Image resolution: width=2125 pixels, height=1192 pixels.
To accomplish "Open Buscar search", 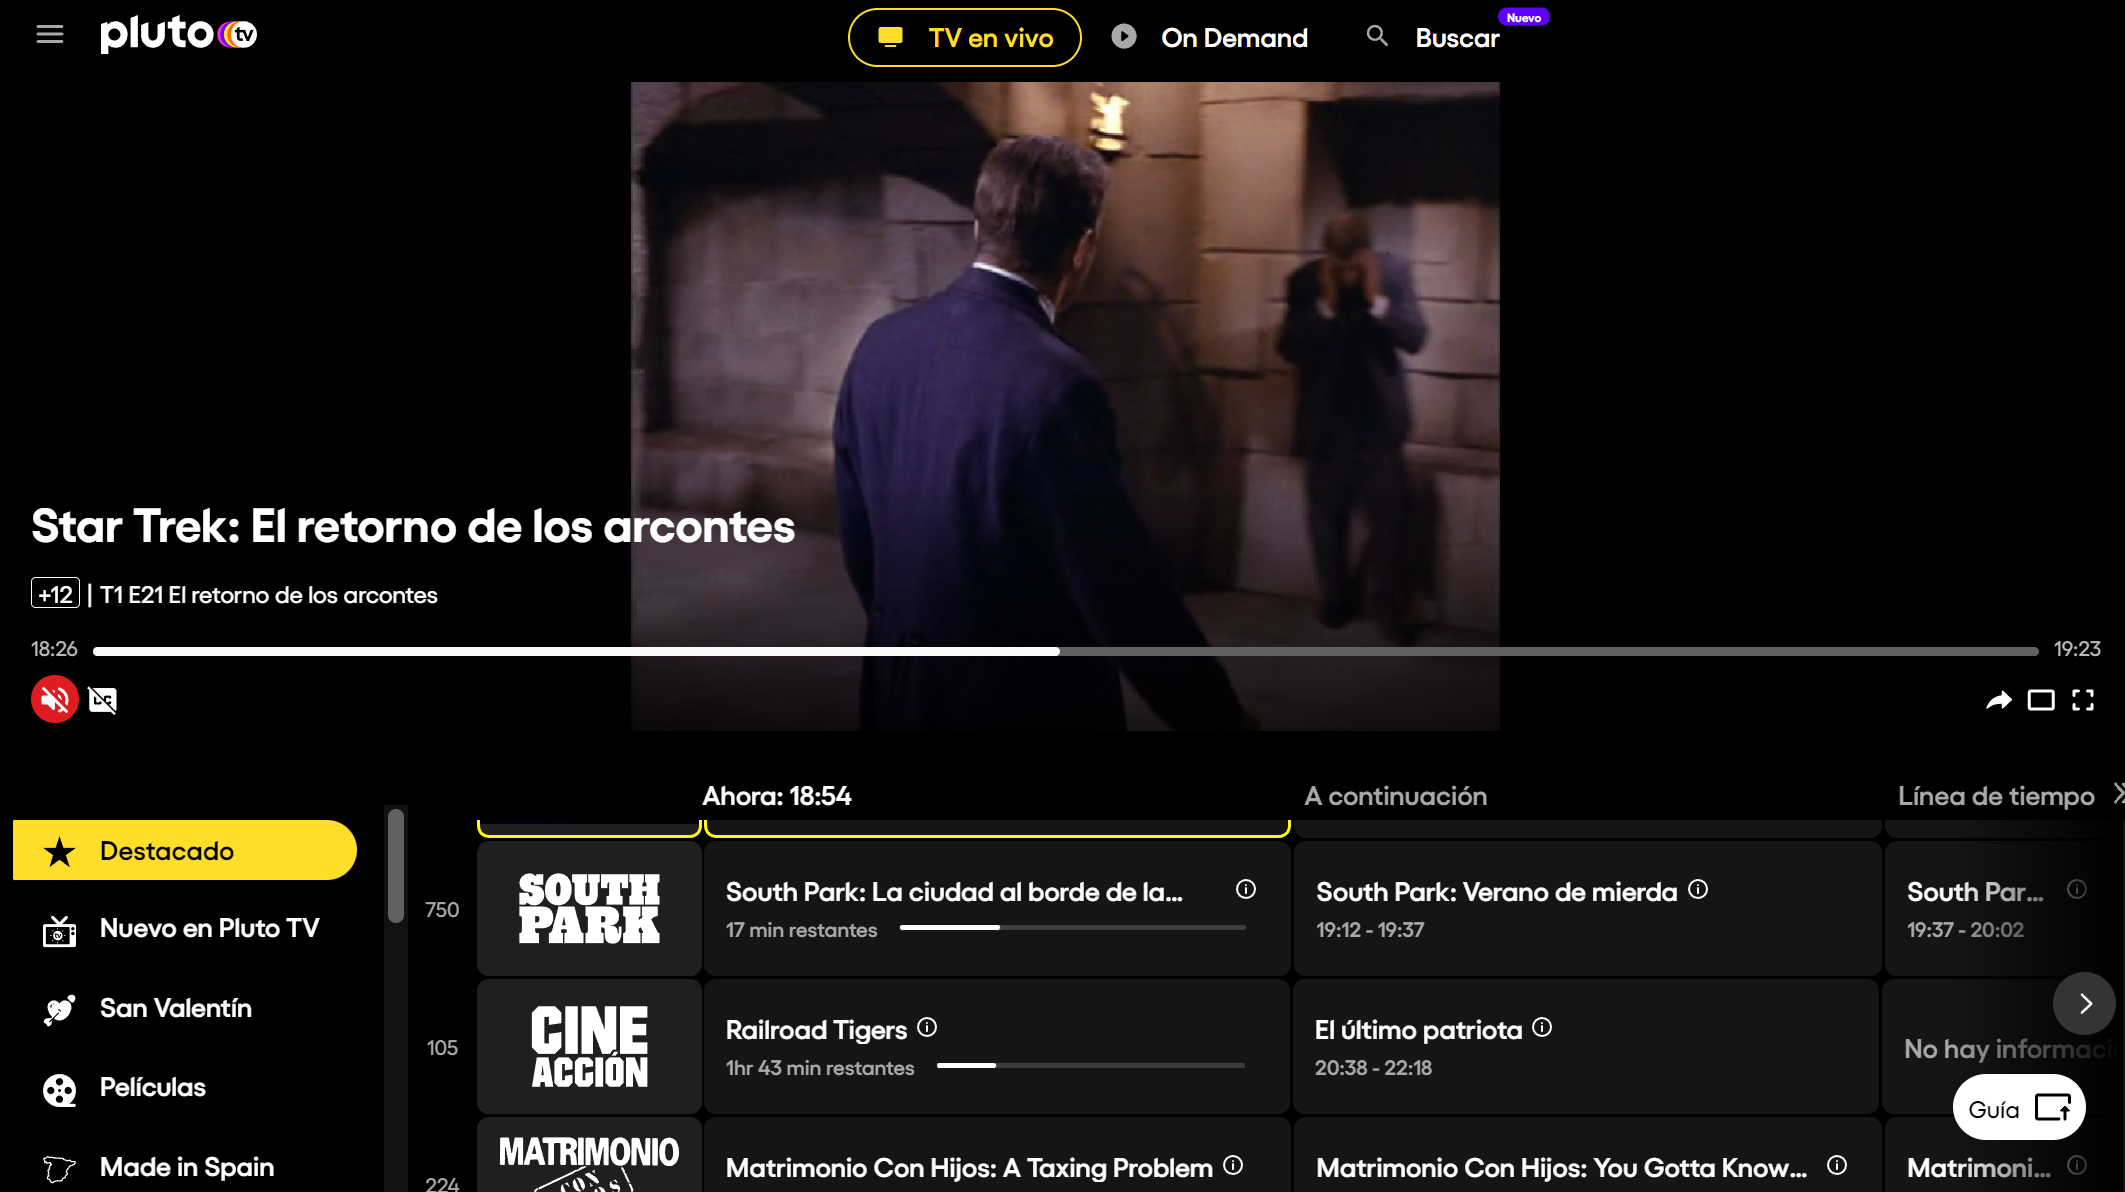I will pos(1457,38).
